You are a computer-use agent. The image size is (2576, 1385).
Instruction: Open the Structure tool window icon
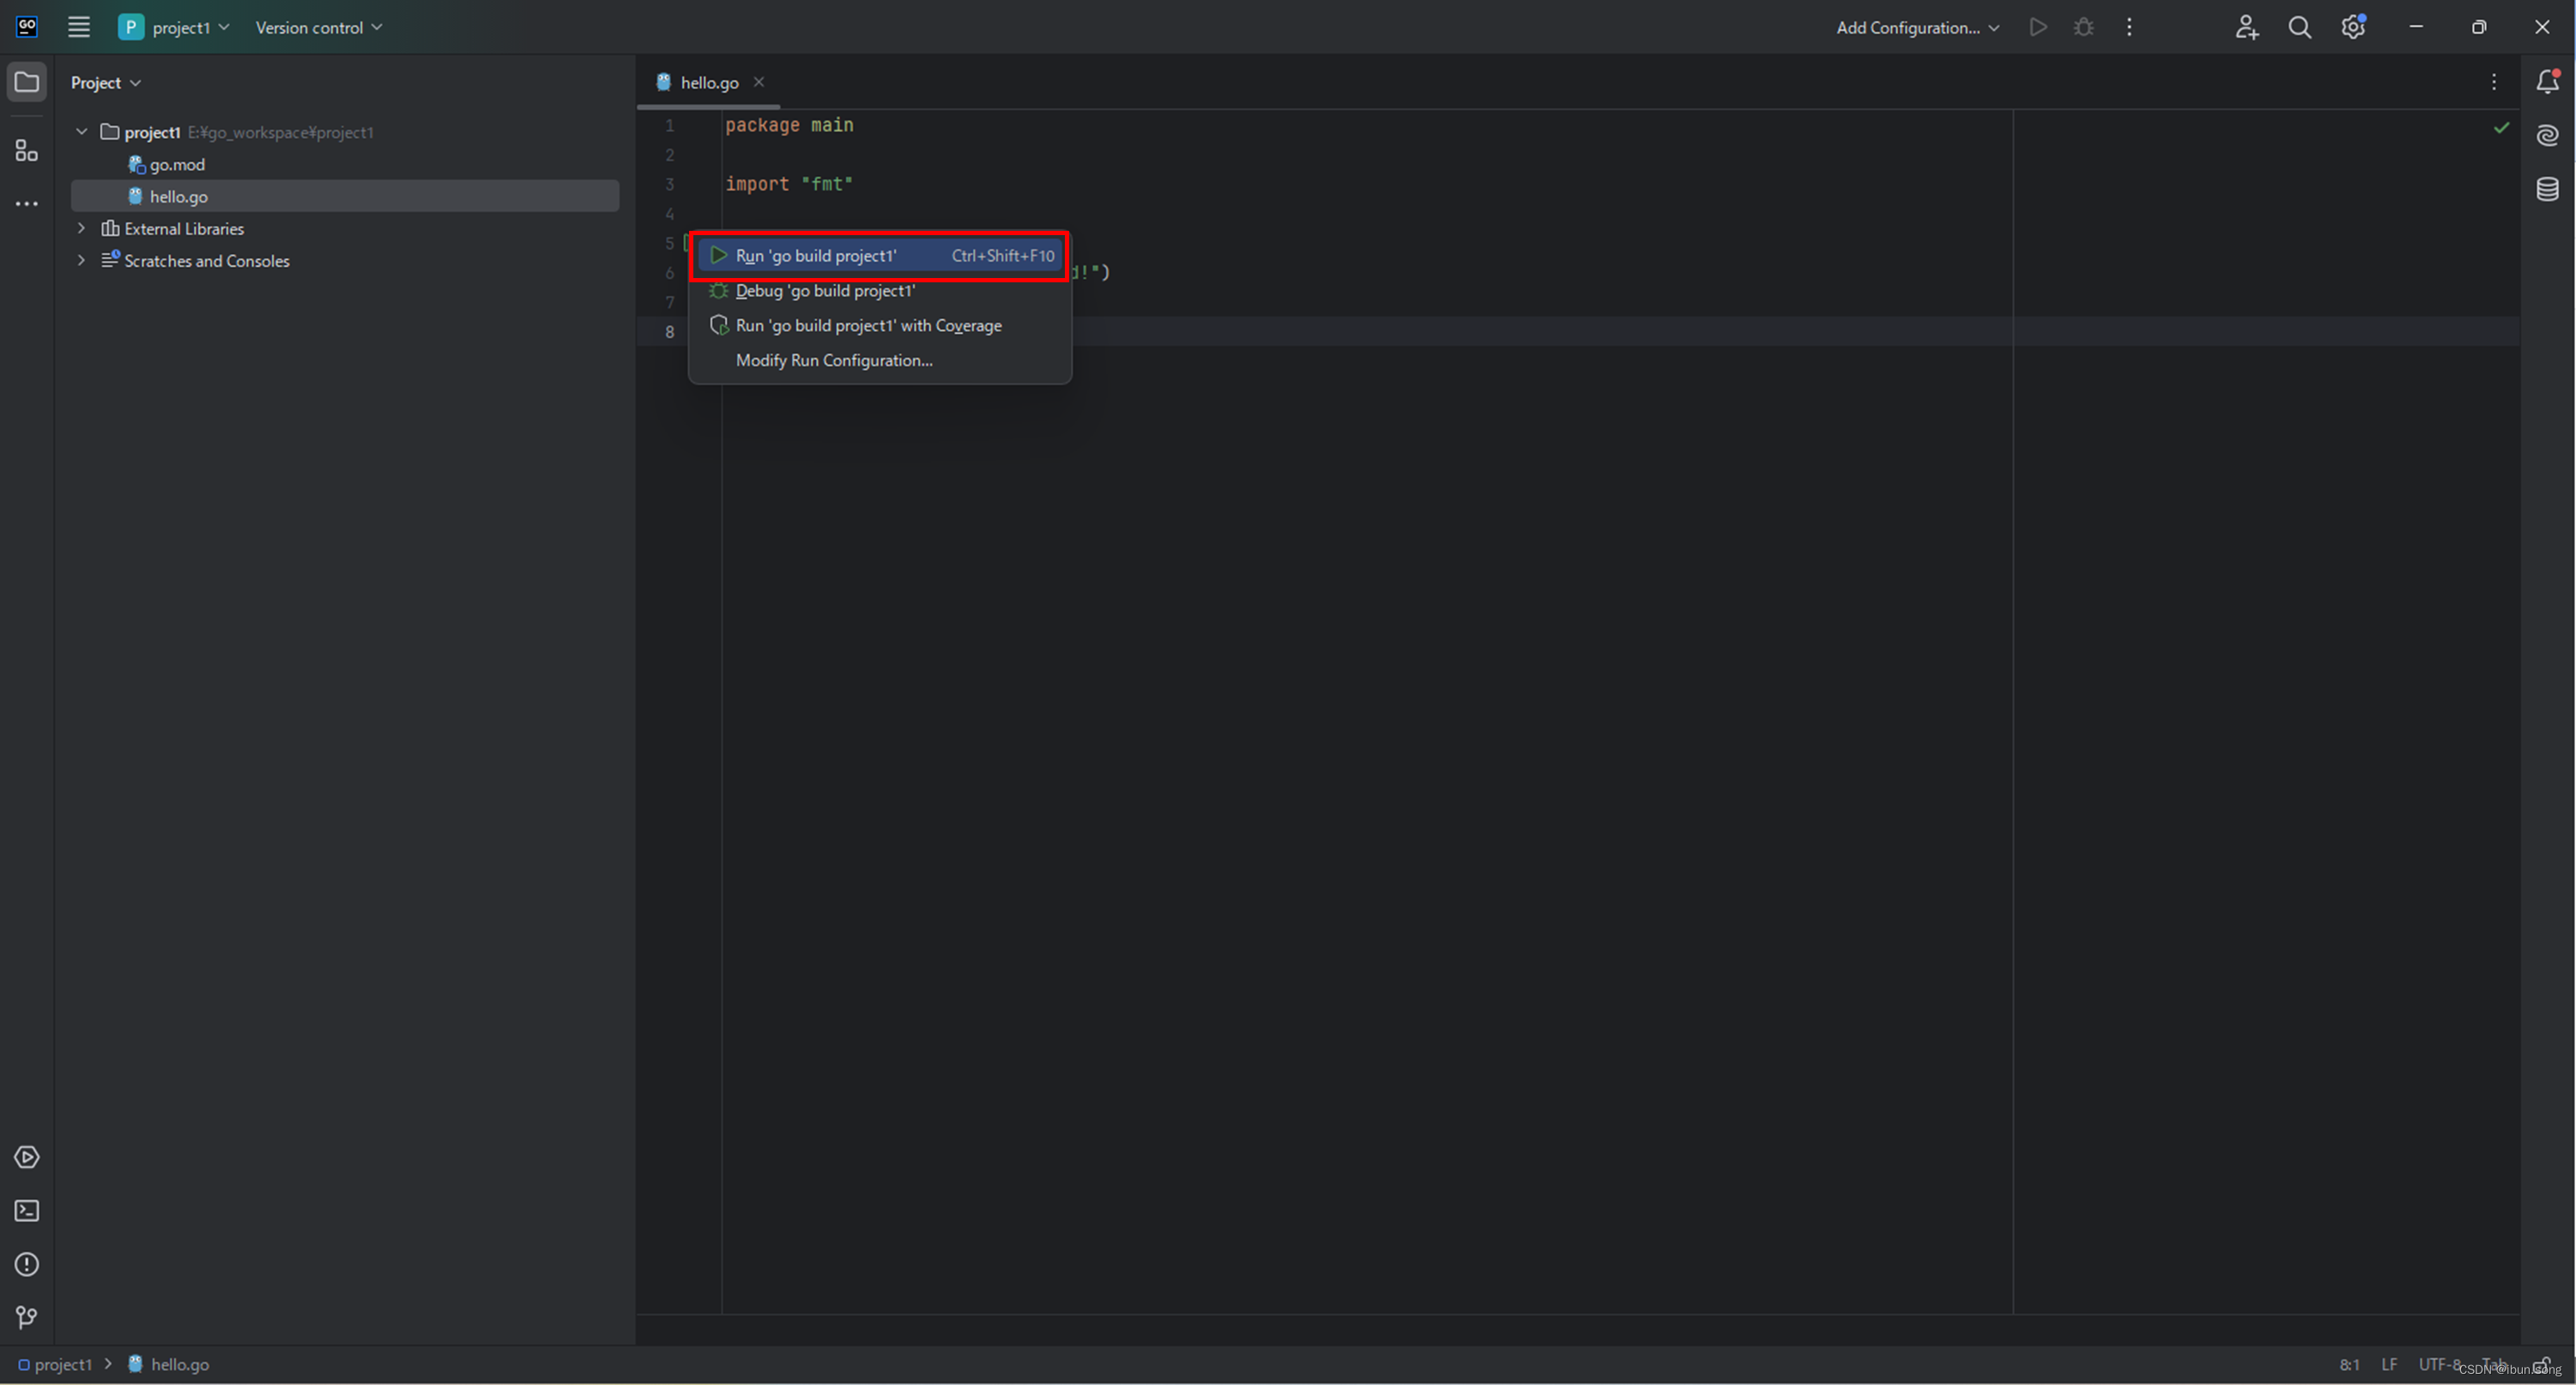pos(27,151)
